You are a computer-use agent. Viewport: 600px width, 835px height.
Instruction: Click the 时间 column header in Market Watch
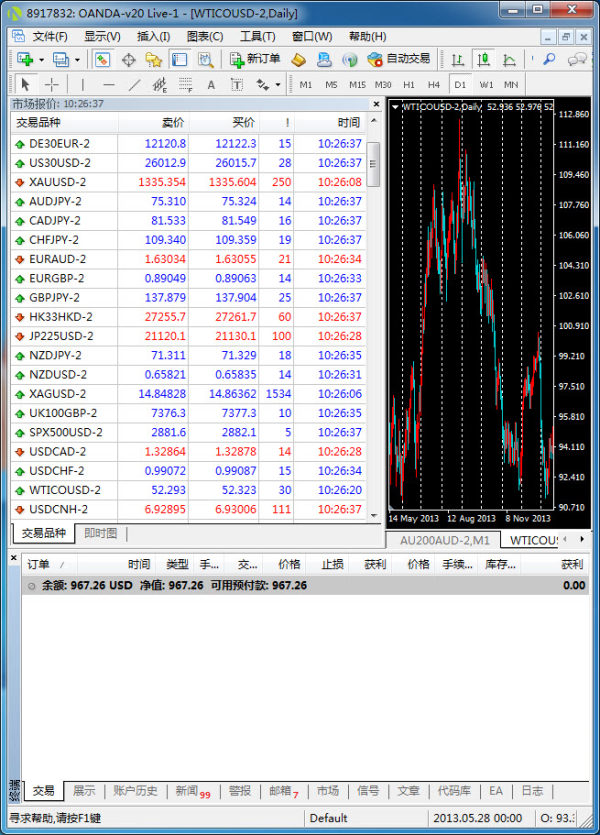[348, 123]
